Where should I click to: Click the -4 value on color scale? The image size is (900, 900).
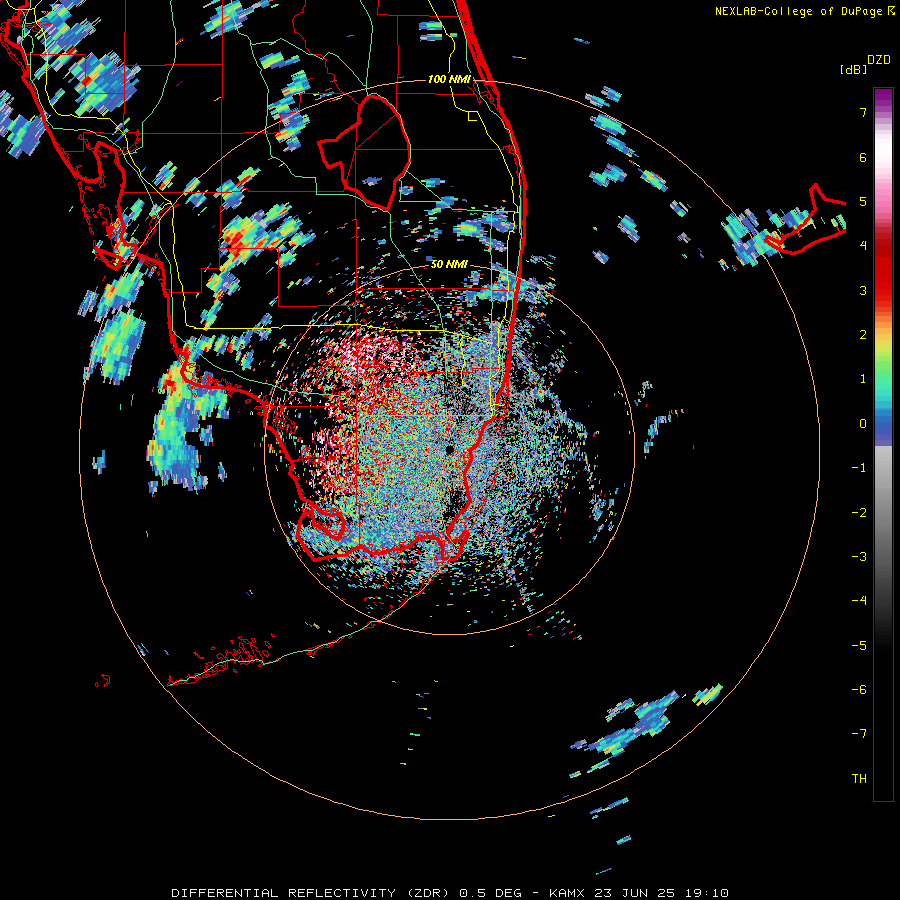coord(859,601)
